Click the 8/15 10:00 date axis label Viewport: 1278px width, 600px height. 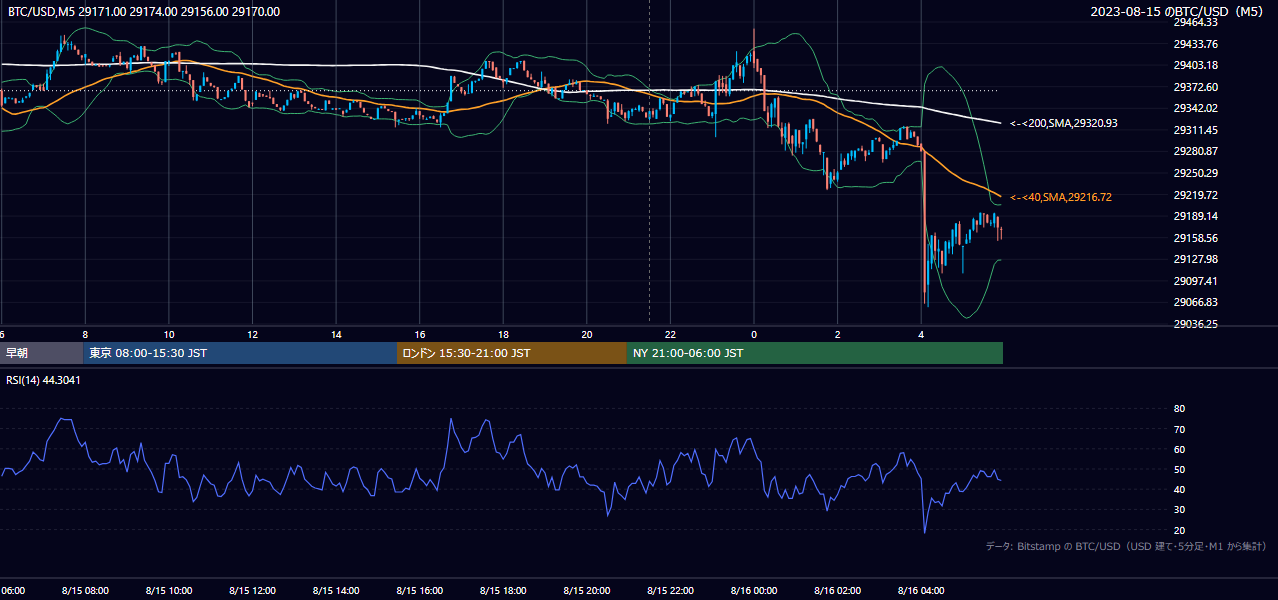click(169, 590)
